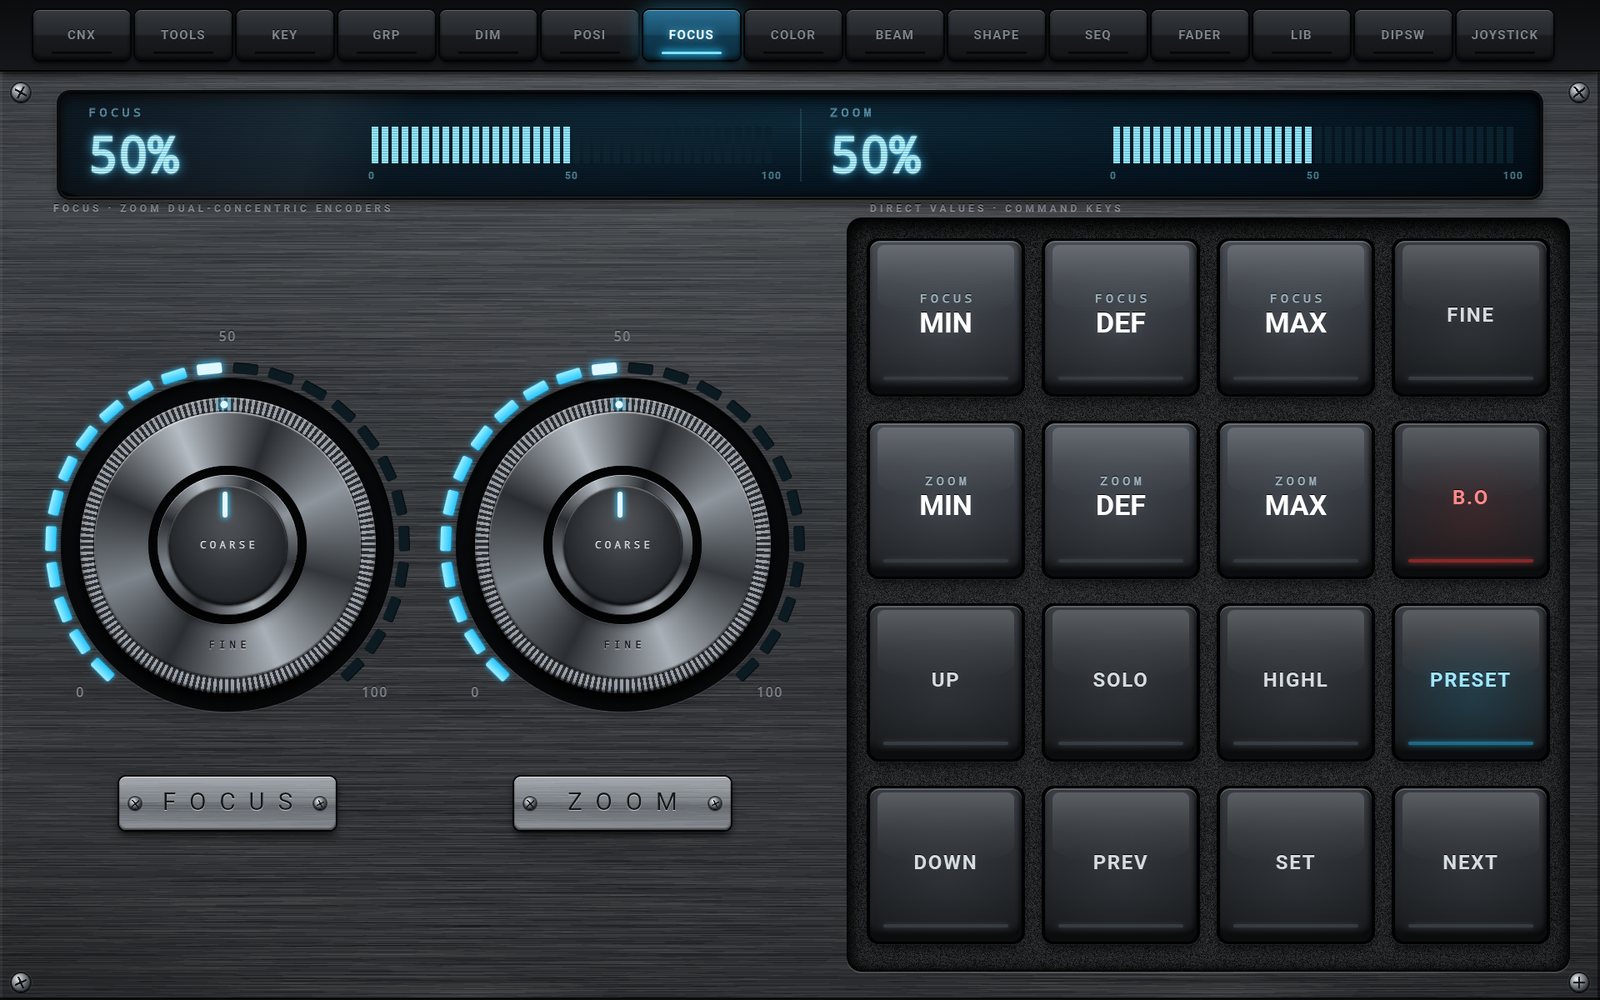Click the Zoom level bar meter
1600x1000 pixels.
tap(1313, 146)
